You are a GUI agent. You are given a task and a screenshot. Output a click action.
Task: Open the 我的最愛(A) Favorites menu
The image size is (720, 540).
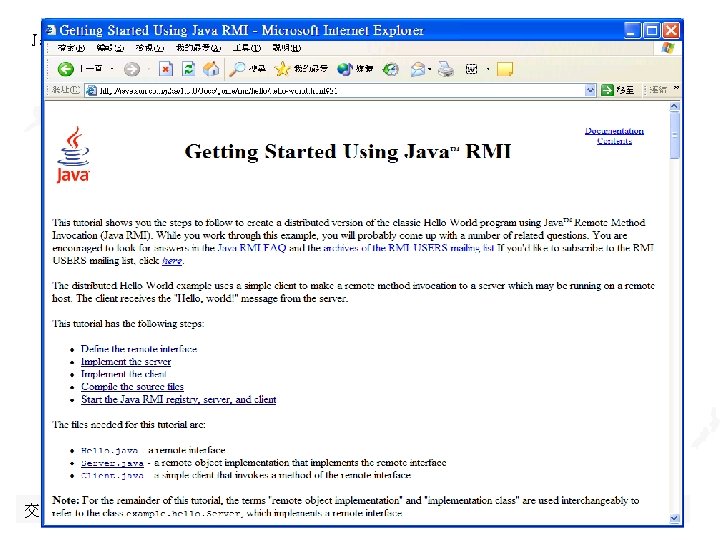[198, 48]
